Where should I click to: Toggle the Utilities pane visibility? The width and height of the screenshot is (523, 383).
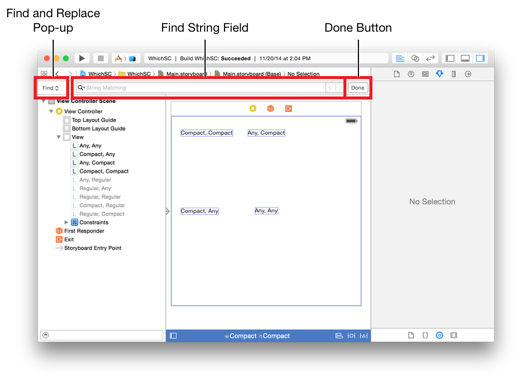(480, 58)
